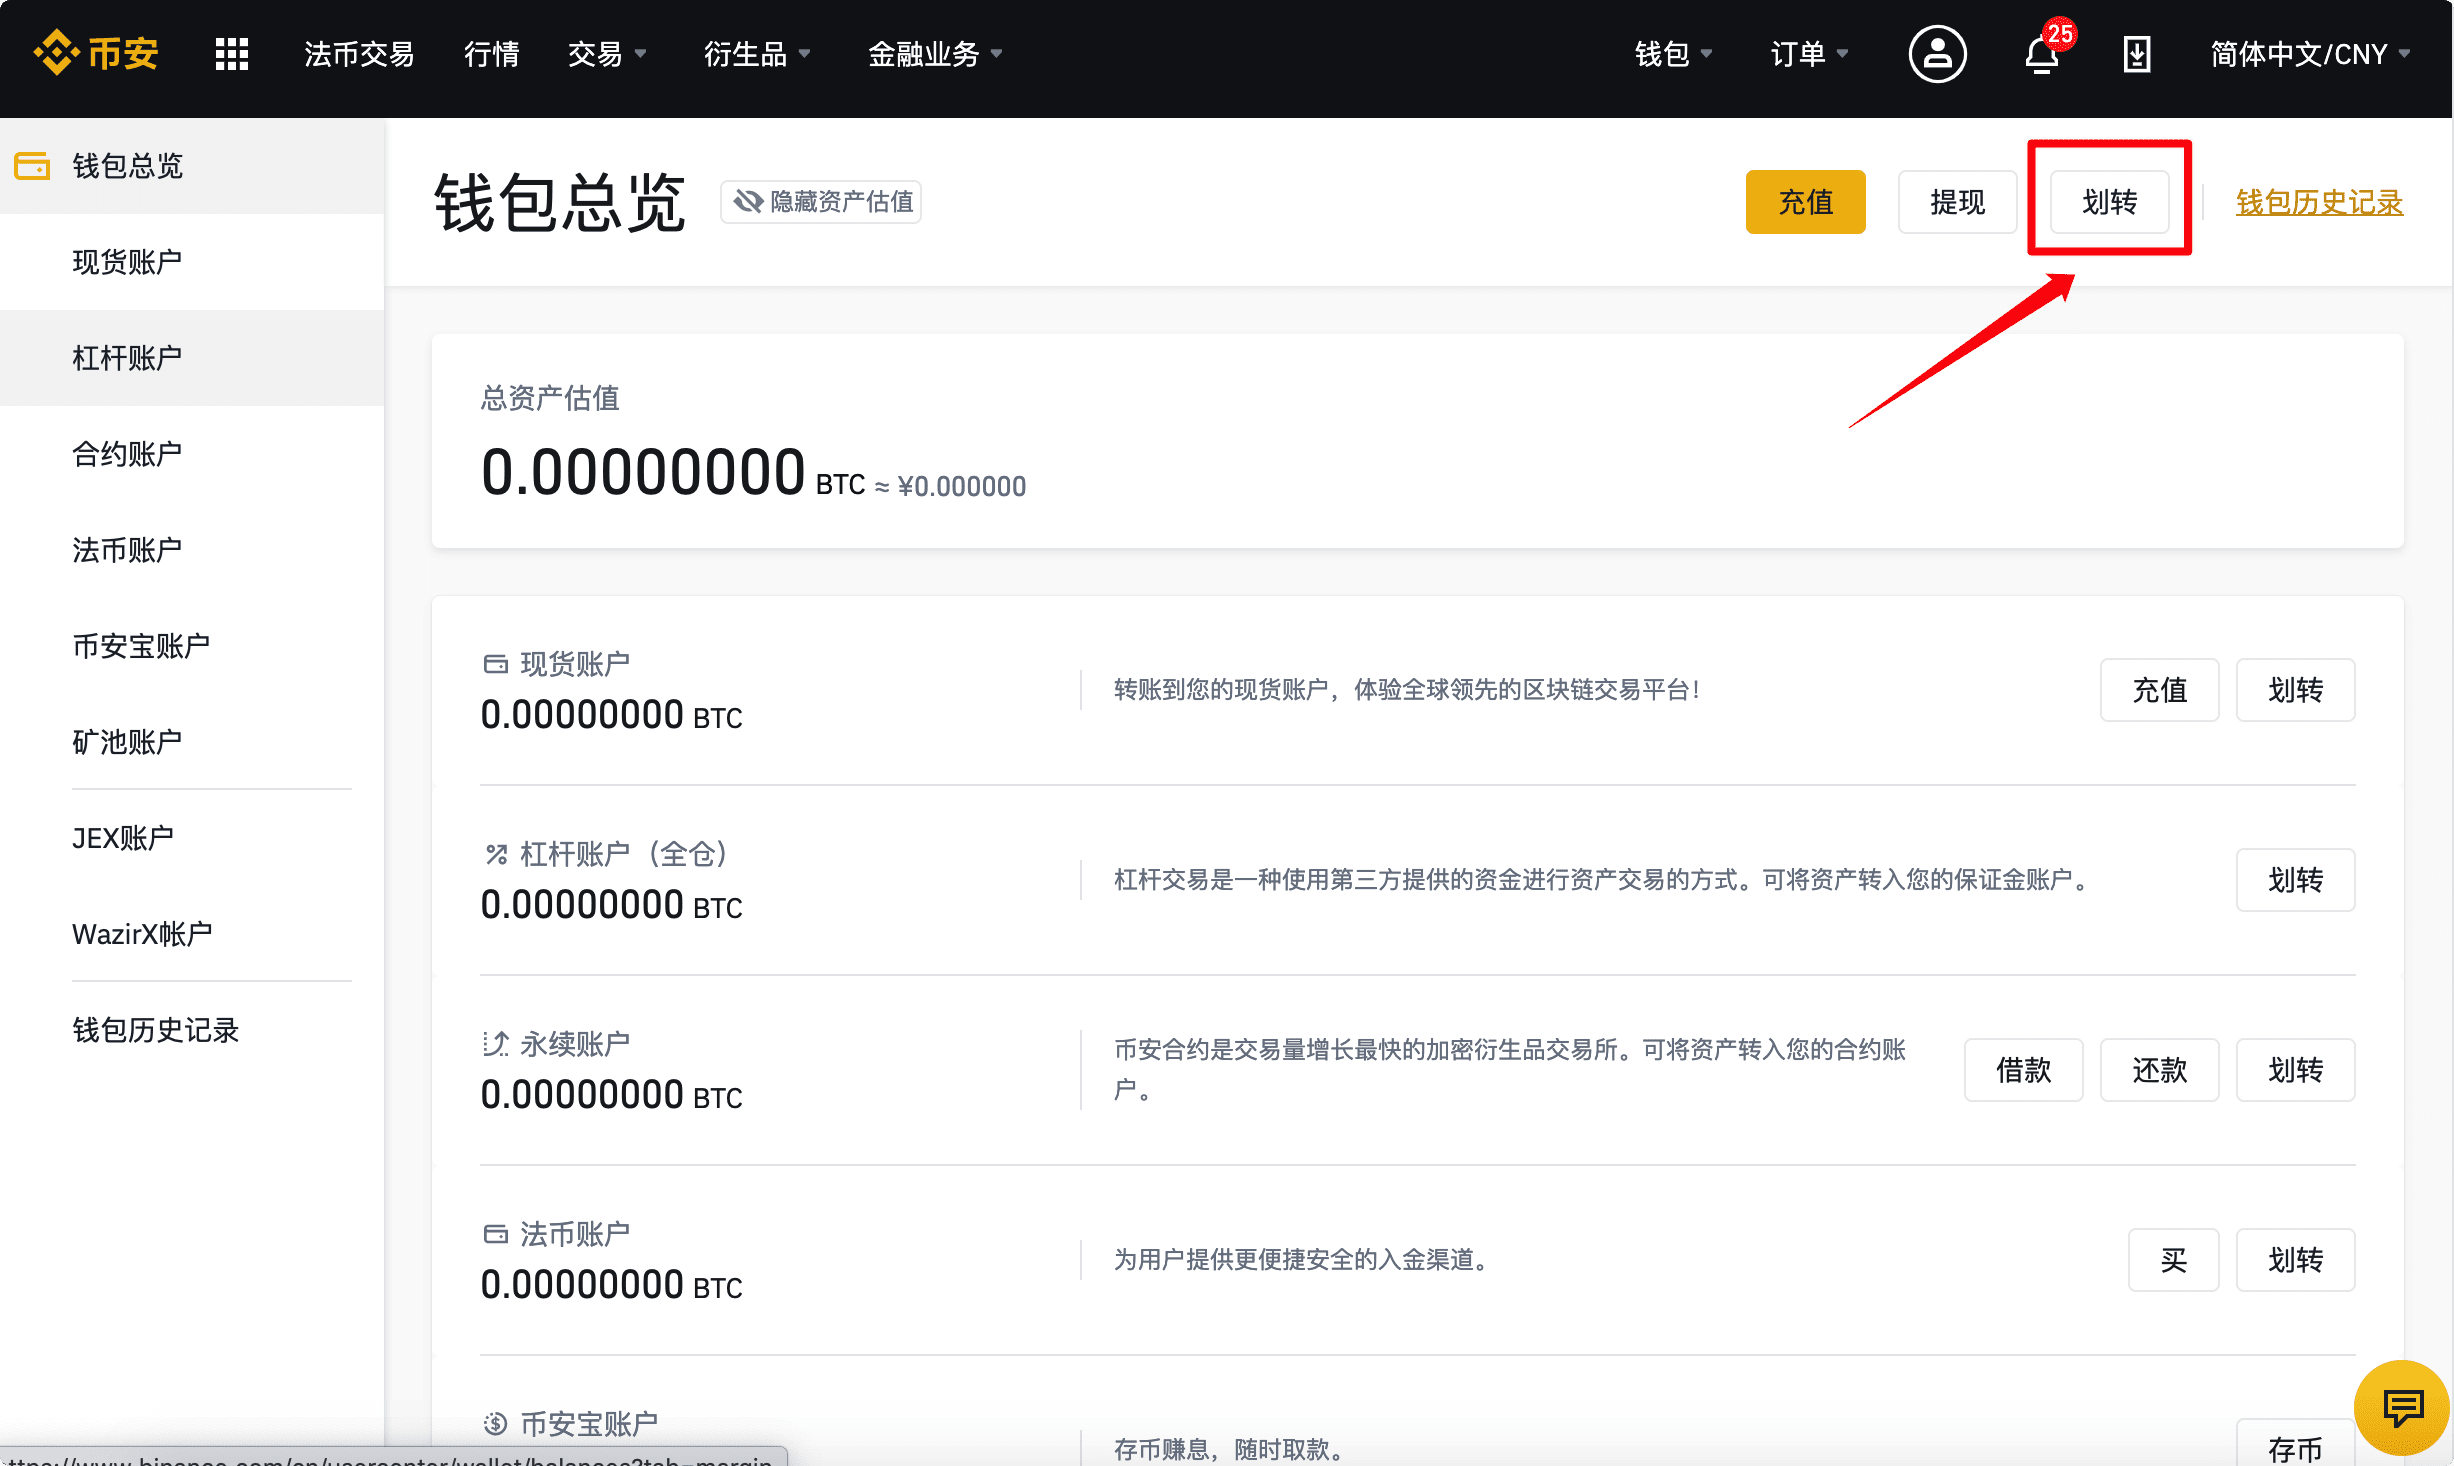Select JEX账户 in the sidebar

point(192,838)
